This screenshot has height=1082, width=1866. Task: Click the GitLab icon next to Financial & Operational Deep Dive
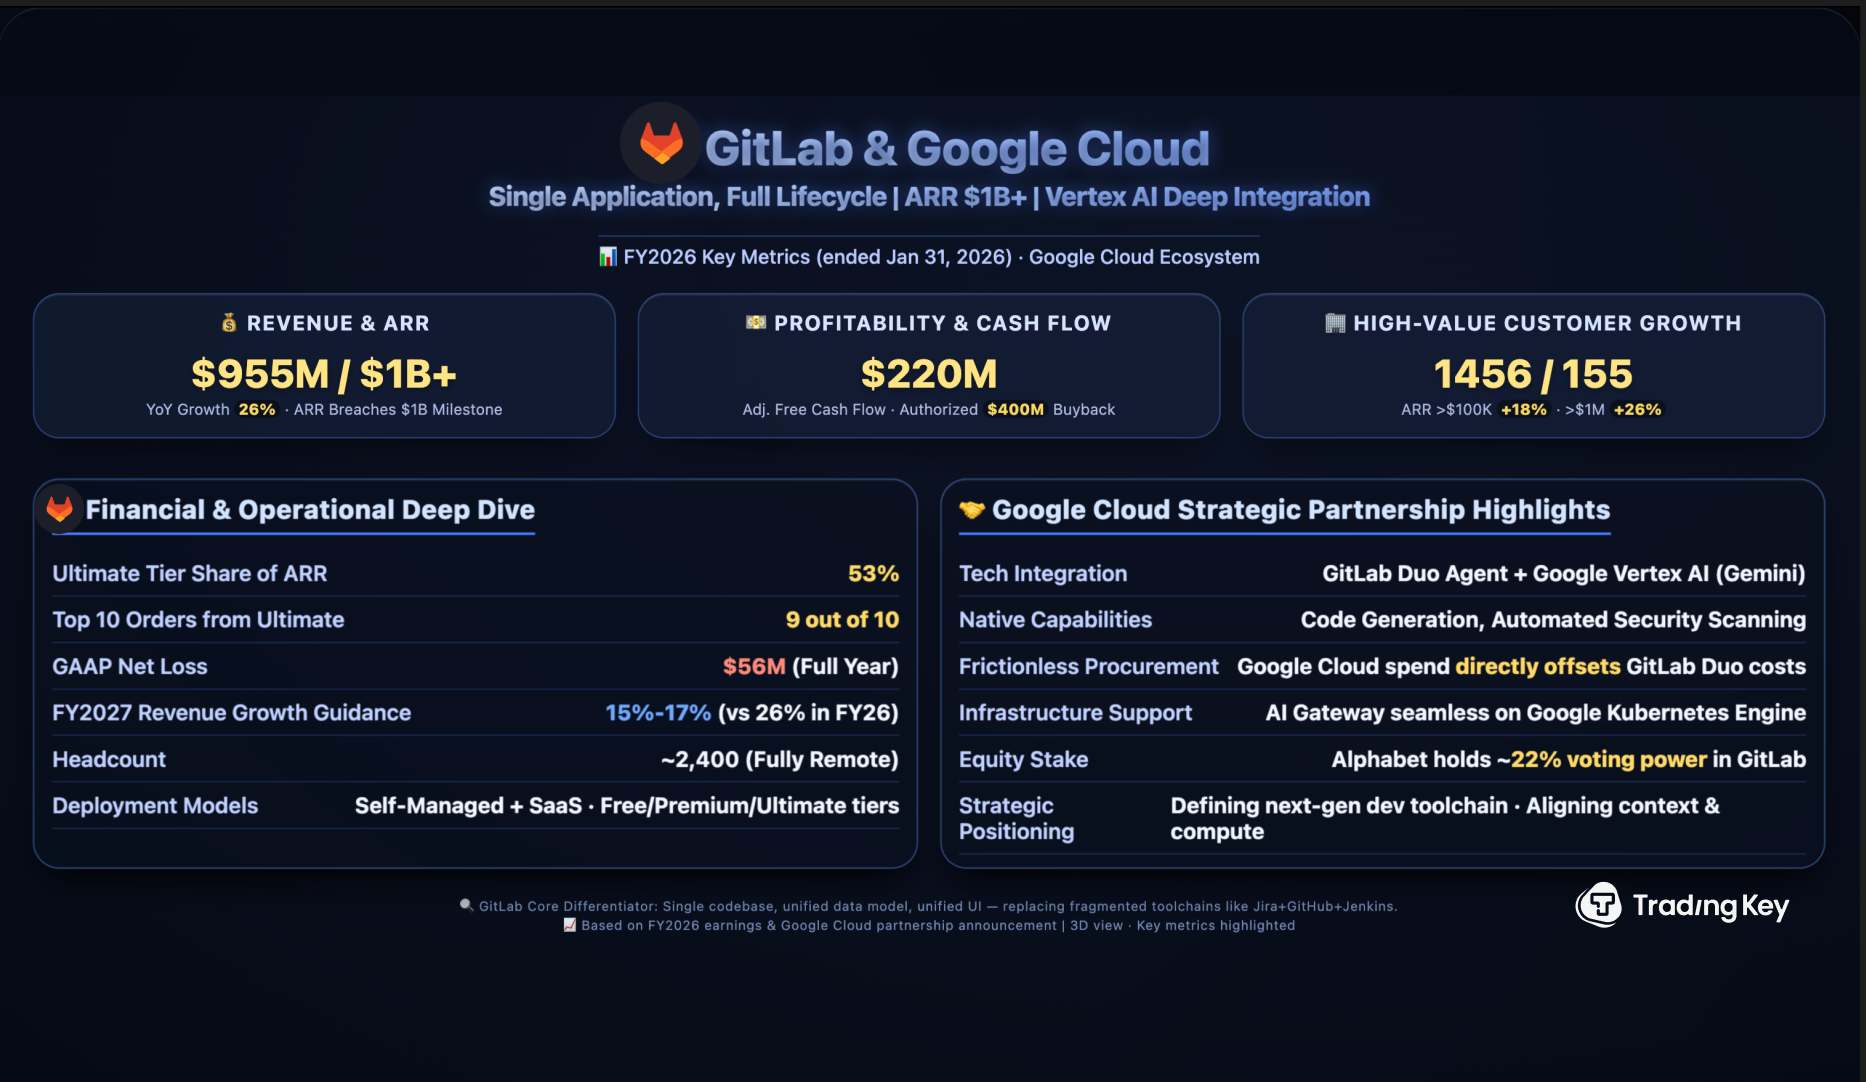60,509
